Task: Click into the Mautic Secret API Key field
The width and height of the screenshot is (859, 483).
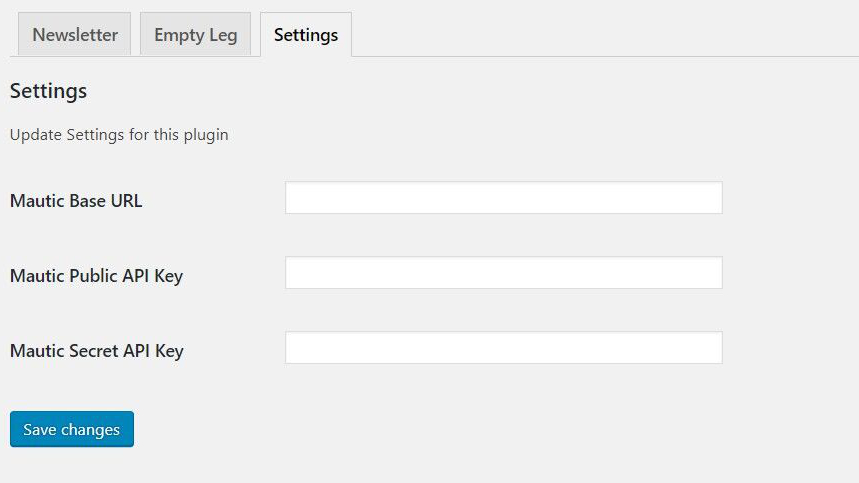Action: (503, 348)
